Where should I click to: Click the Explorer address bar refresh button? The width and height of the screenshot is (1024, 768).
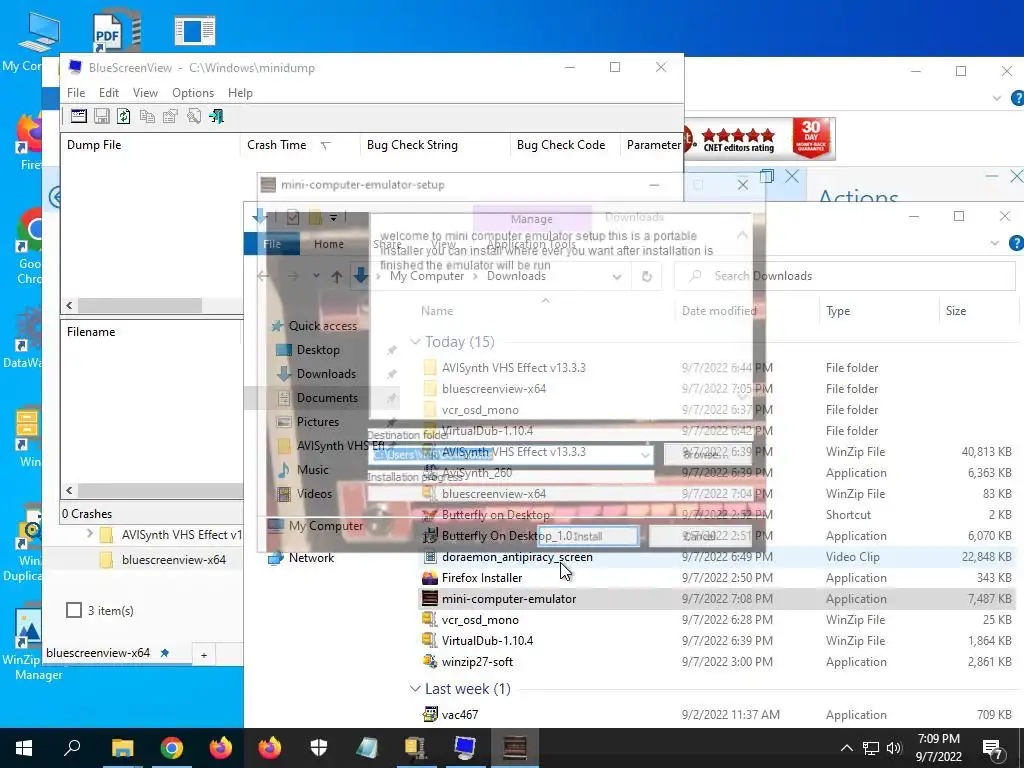tap(647, 276)
